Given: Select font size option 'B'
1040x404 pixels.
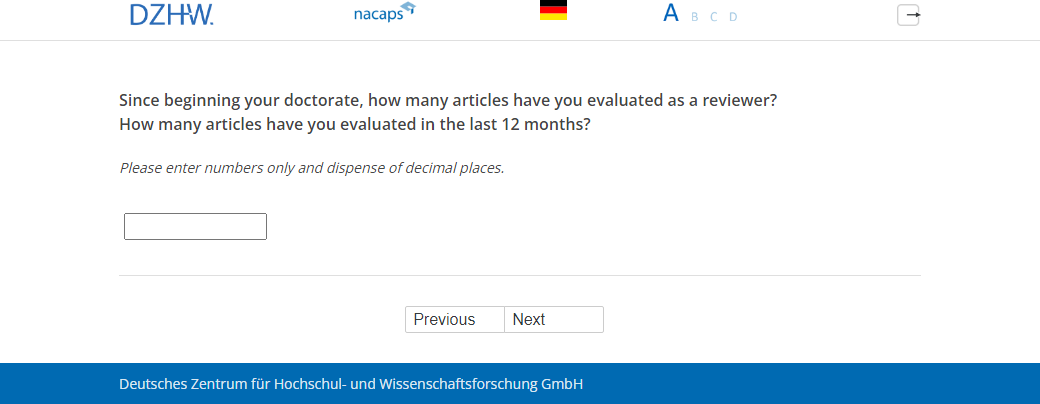Looking at the screenshot, I should click(695, 17).
